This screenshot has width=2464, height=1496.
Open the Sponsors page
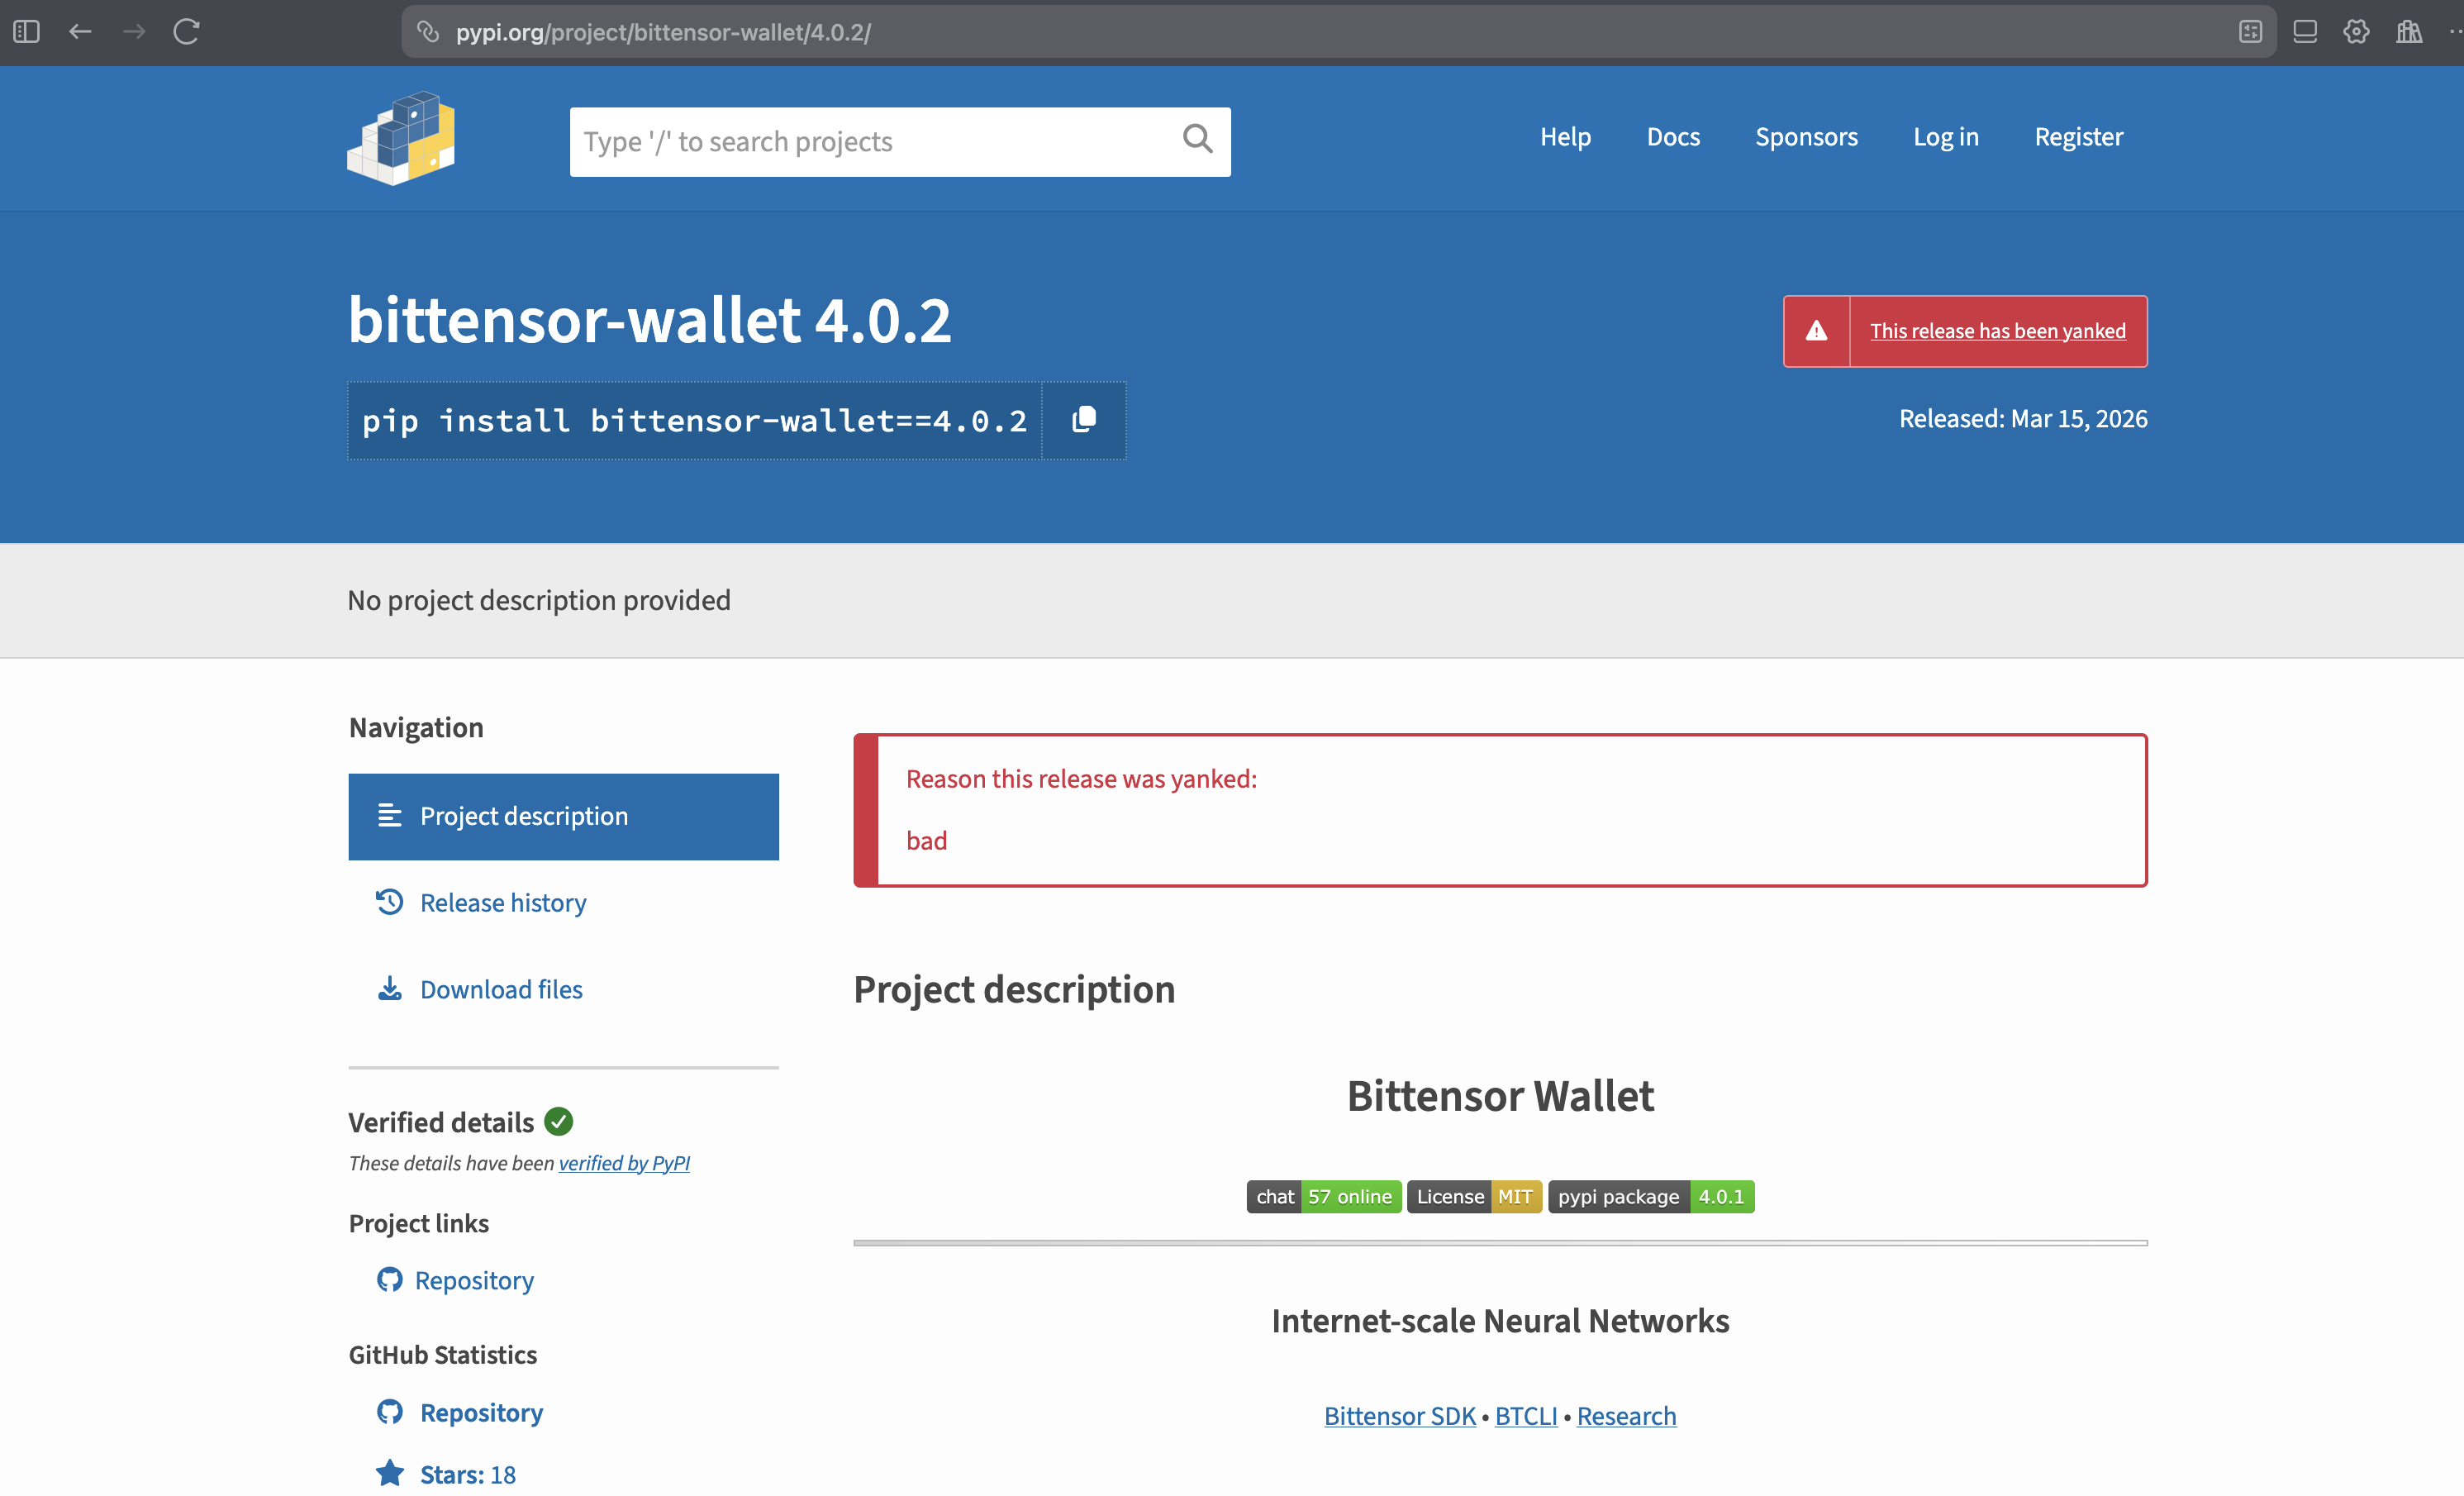[x=1806, y=137]
